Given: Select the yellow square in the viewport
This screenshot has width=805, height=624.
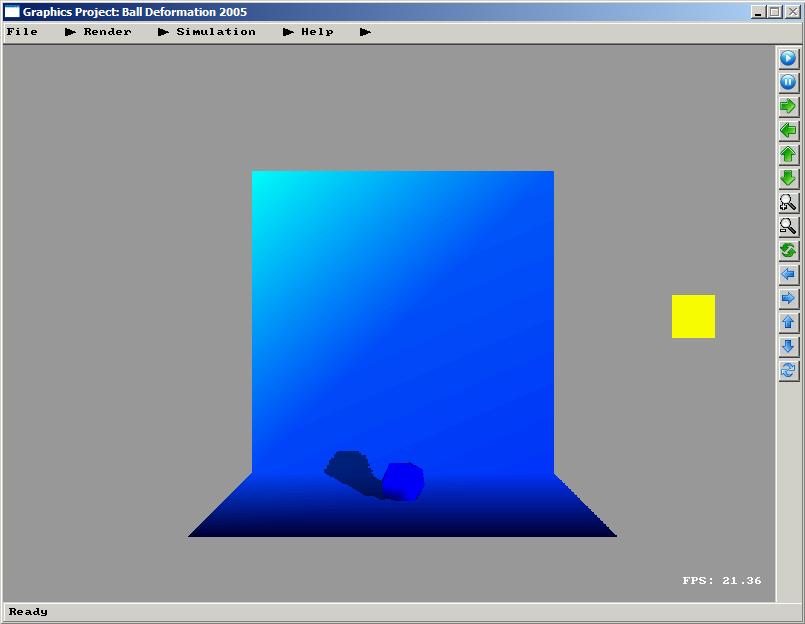Looking at the screenshot, I should [693, 316].
